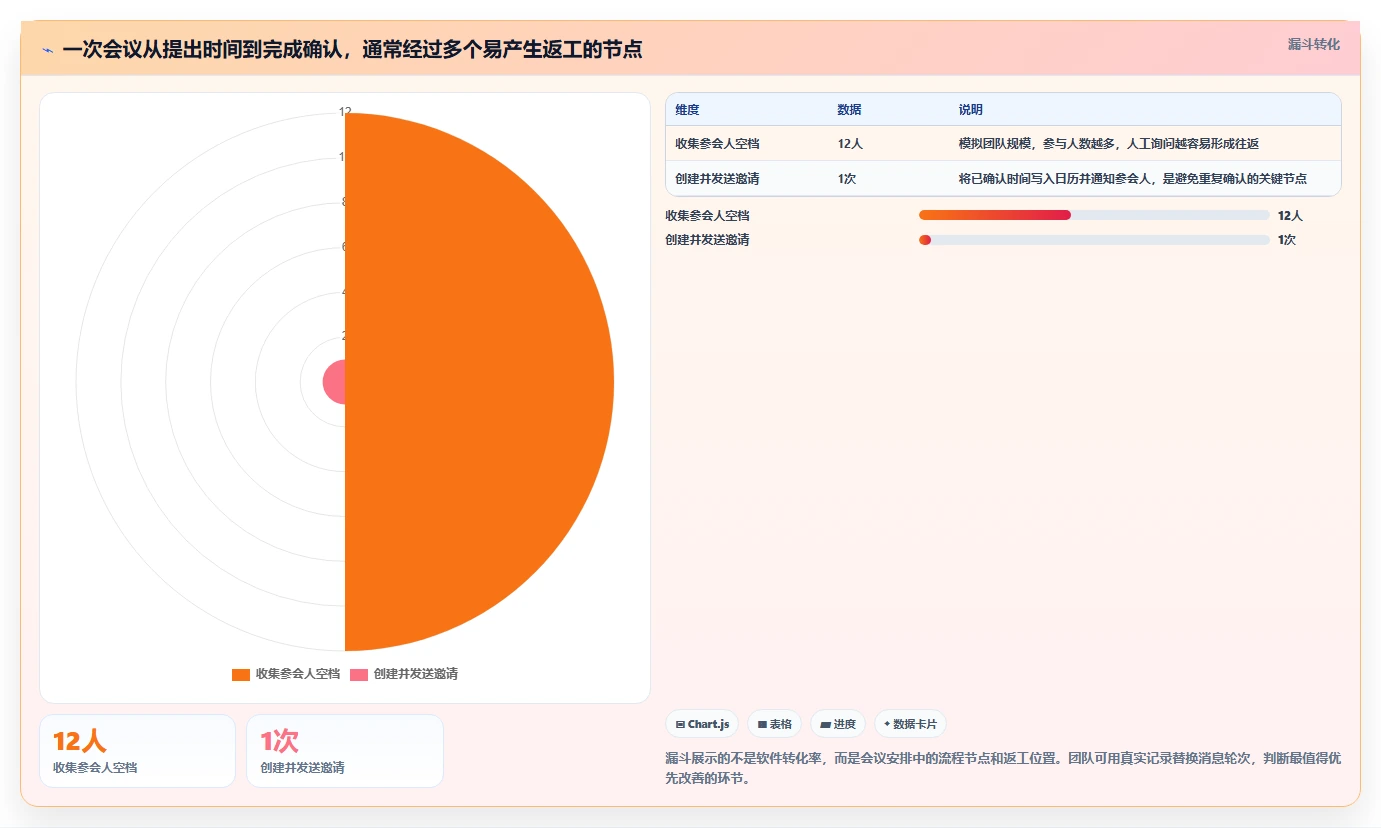
Task: Click the Chart.js tag chip
Action: click(x=702, y=724)
